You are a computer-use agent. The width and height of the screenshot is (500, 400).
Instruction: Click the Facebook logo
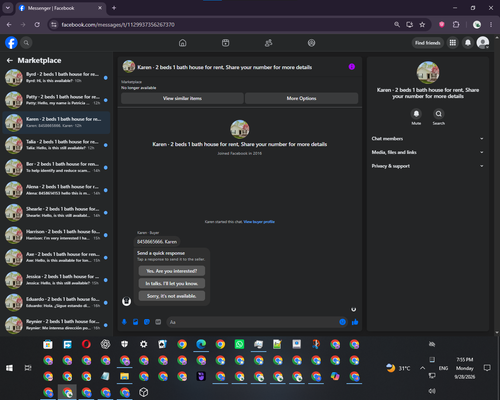coord(11,43)
